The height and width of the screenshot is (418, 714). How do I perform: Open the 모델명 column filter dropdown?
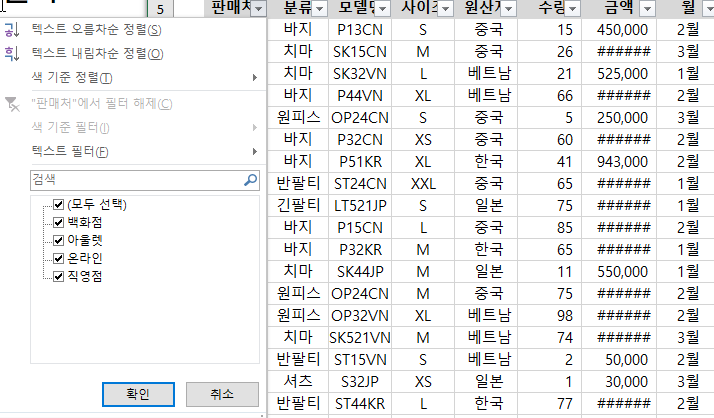(x=383, y=9)
